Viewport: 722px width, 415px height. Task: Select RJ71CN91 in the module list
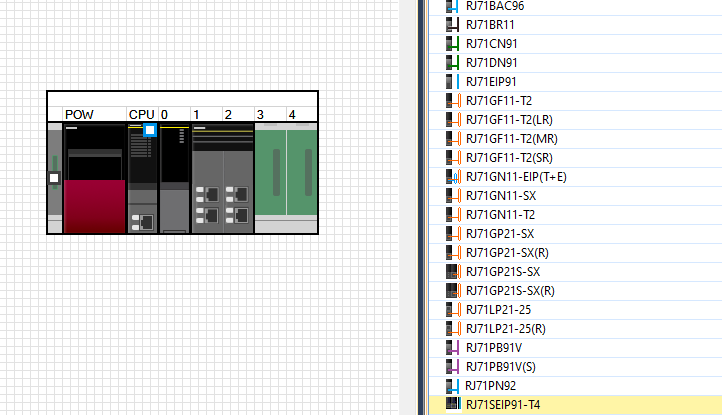click(492, 44)
